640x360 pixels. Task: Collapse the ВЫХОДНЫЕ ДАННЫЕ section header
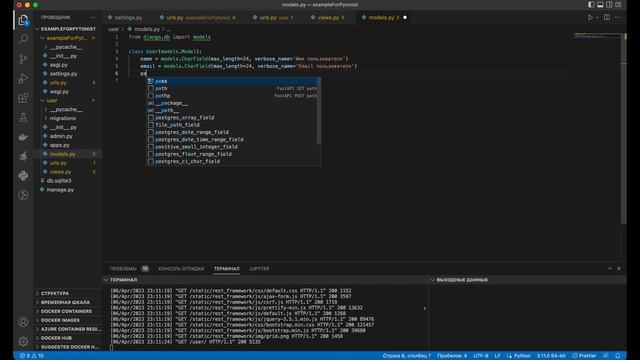pos(527,280)
